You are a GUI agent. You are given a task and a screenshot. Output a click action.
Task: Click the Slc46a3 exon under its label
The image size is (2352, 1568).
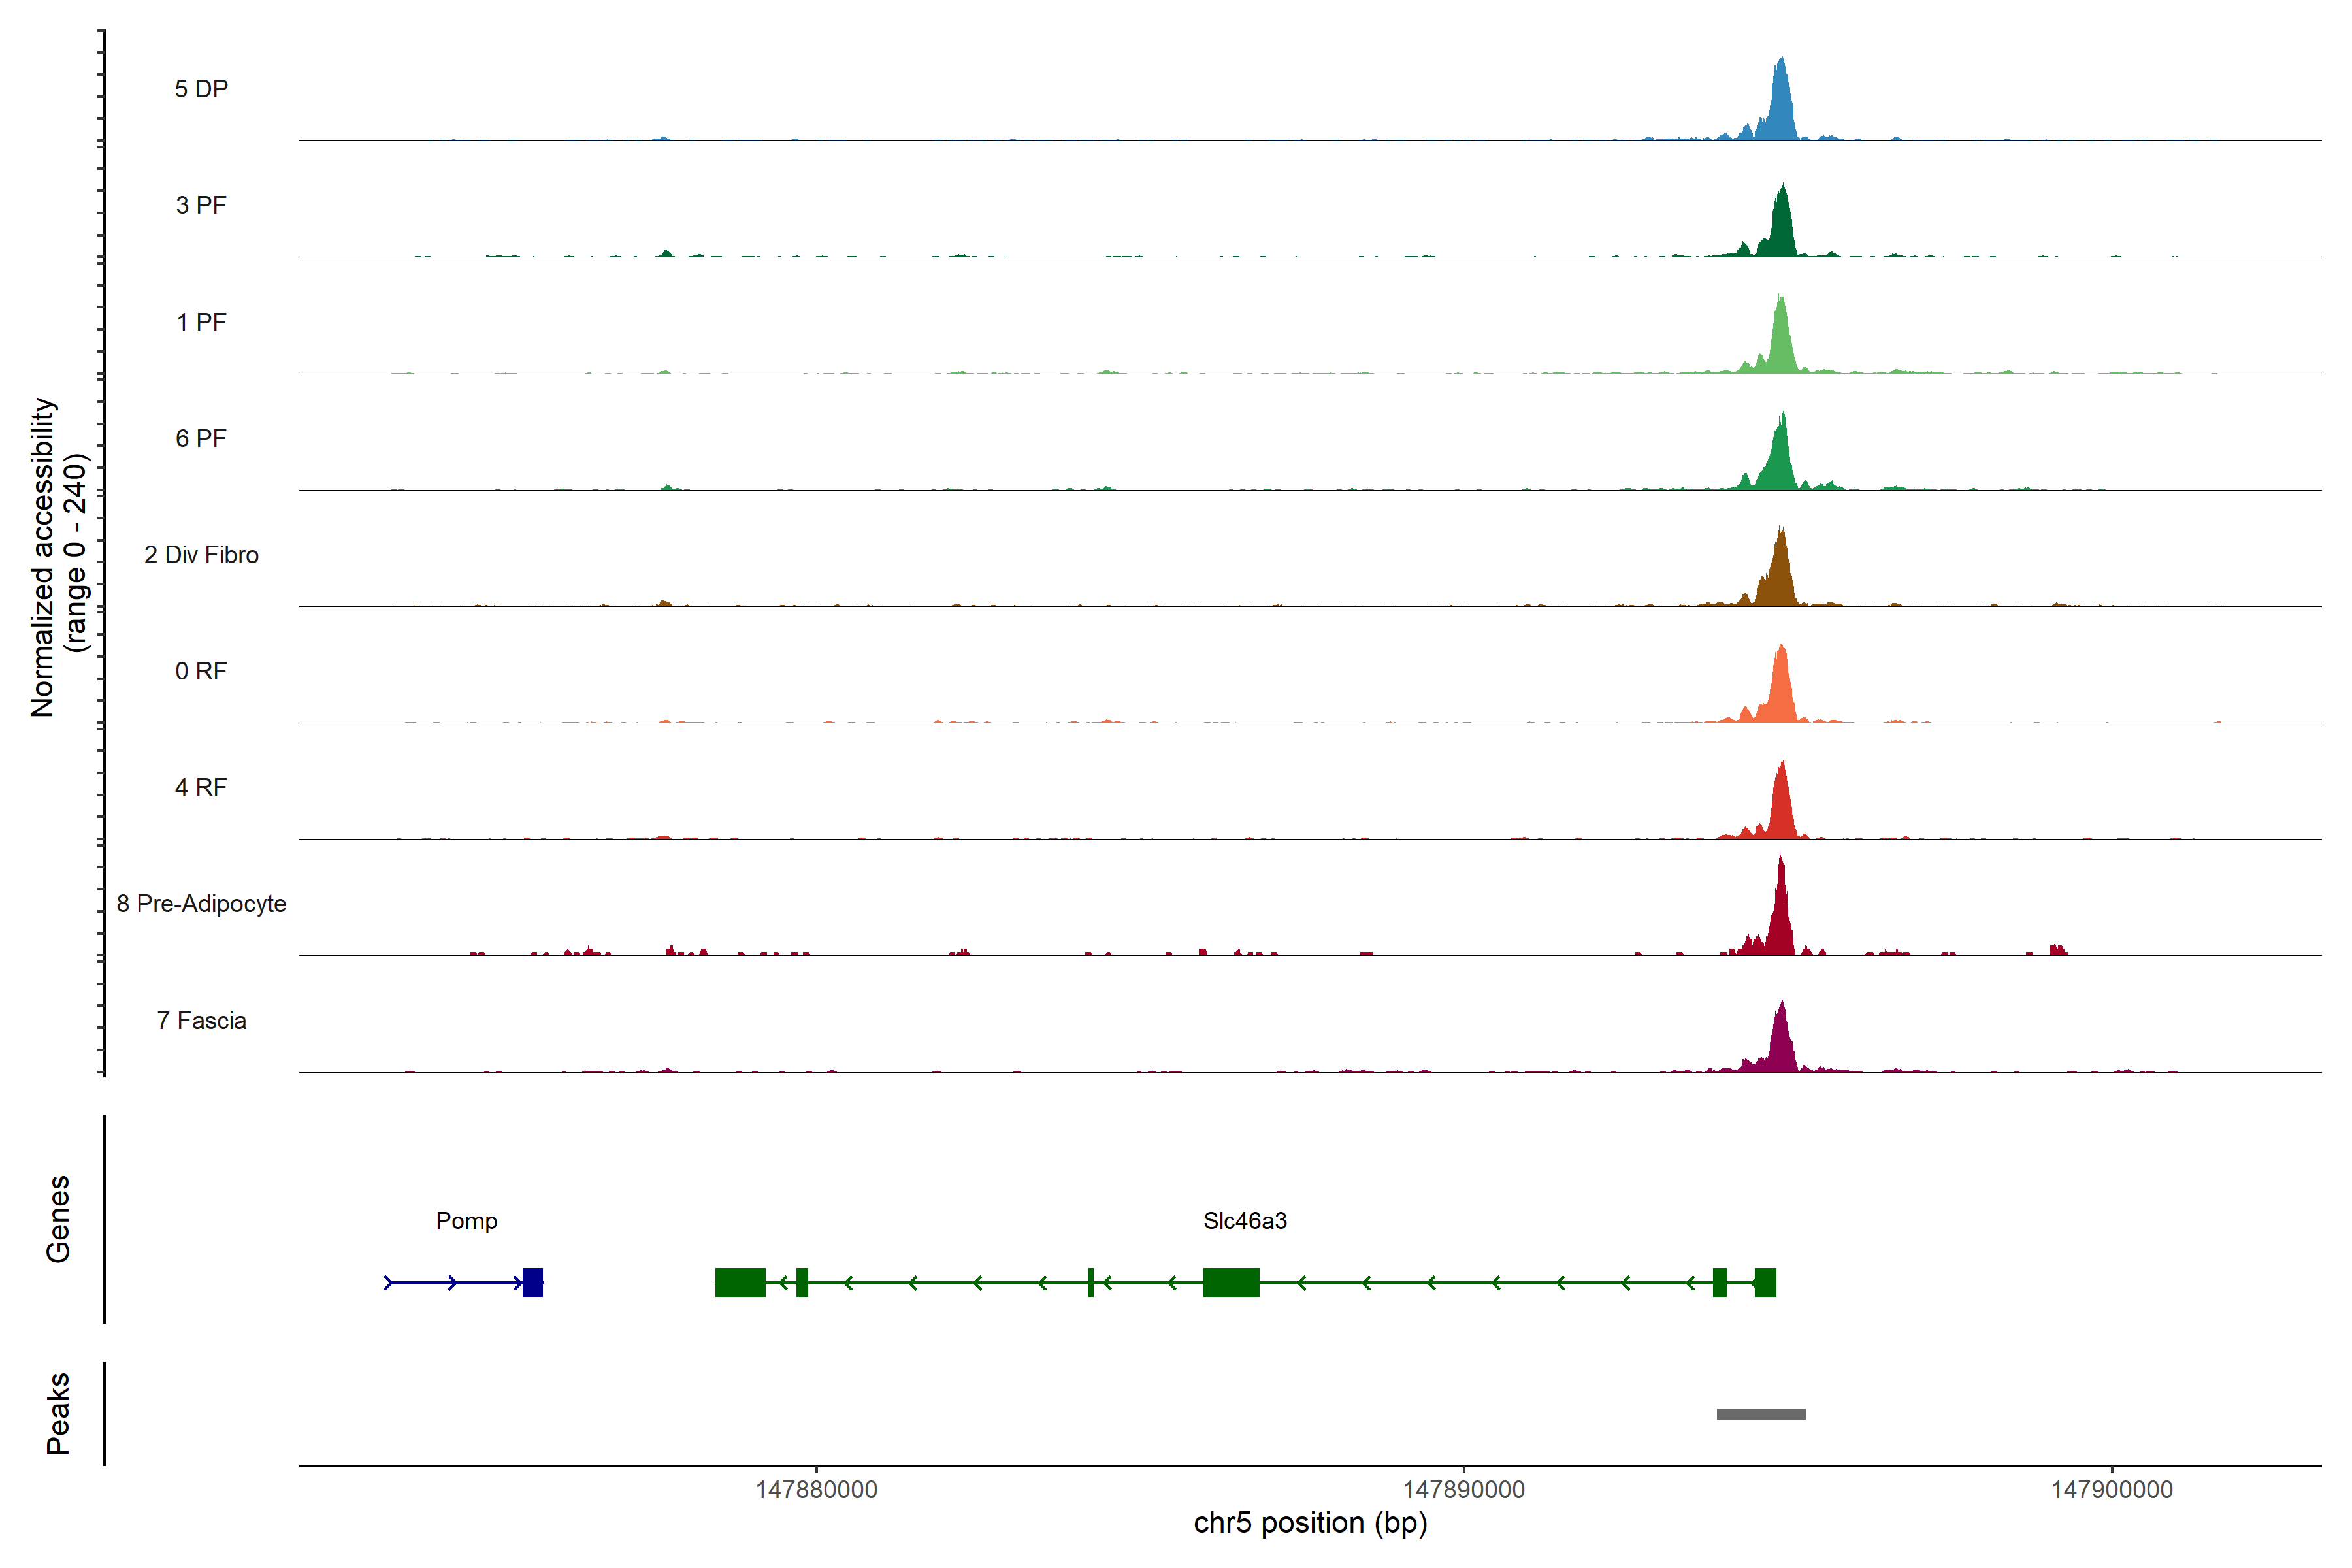1231,1282
